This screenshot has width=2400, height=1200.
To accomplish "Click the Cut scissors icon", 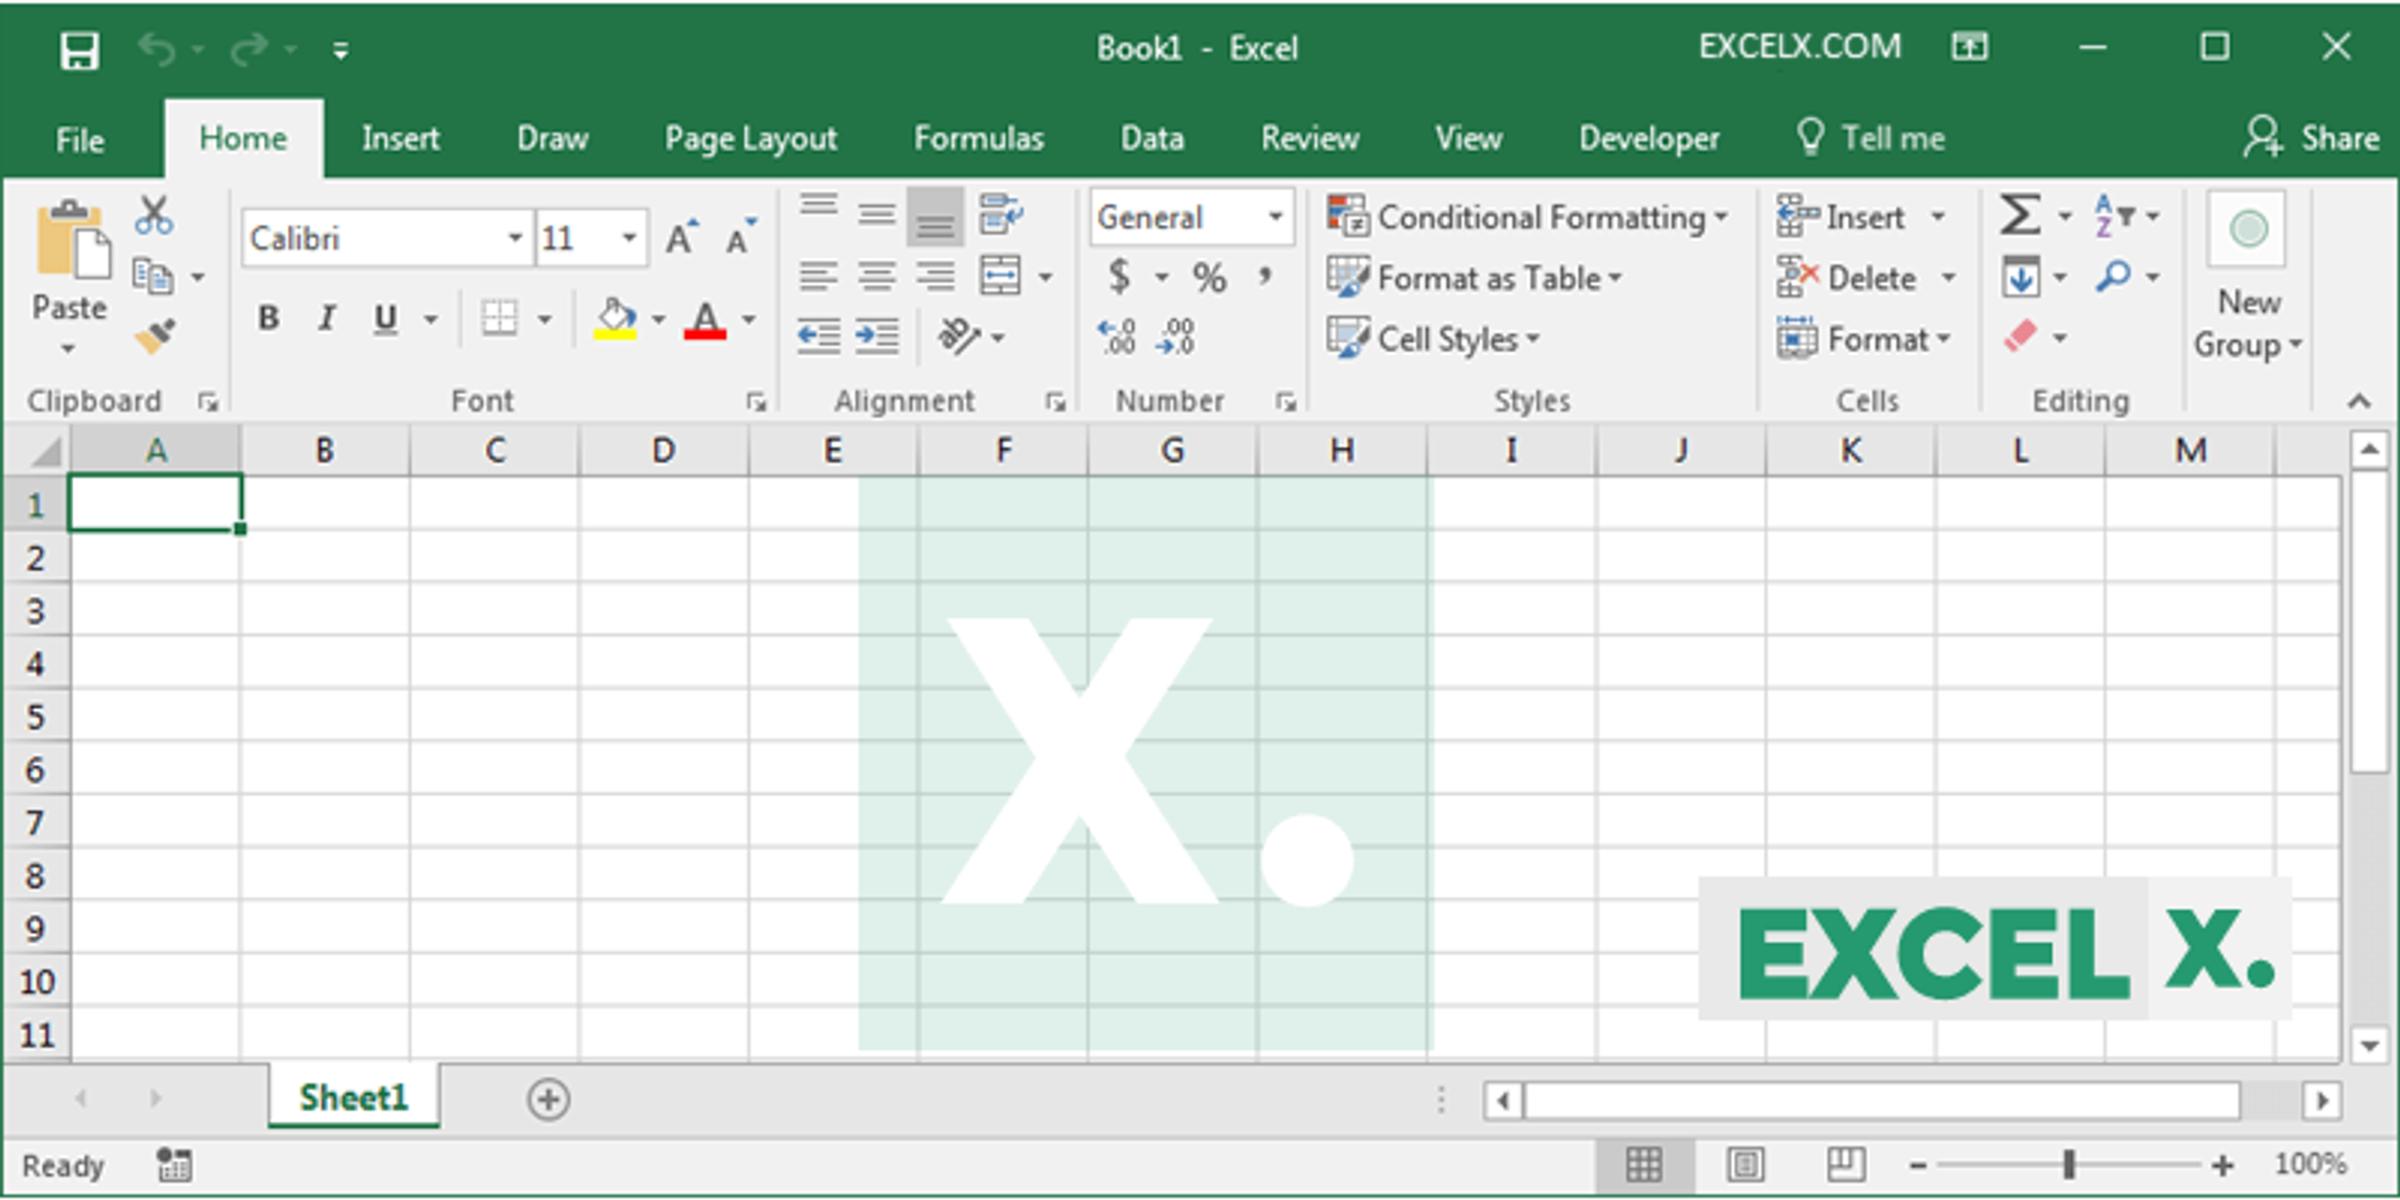I will (x=154, y=215).
